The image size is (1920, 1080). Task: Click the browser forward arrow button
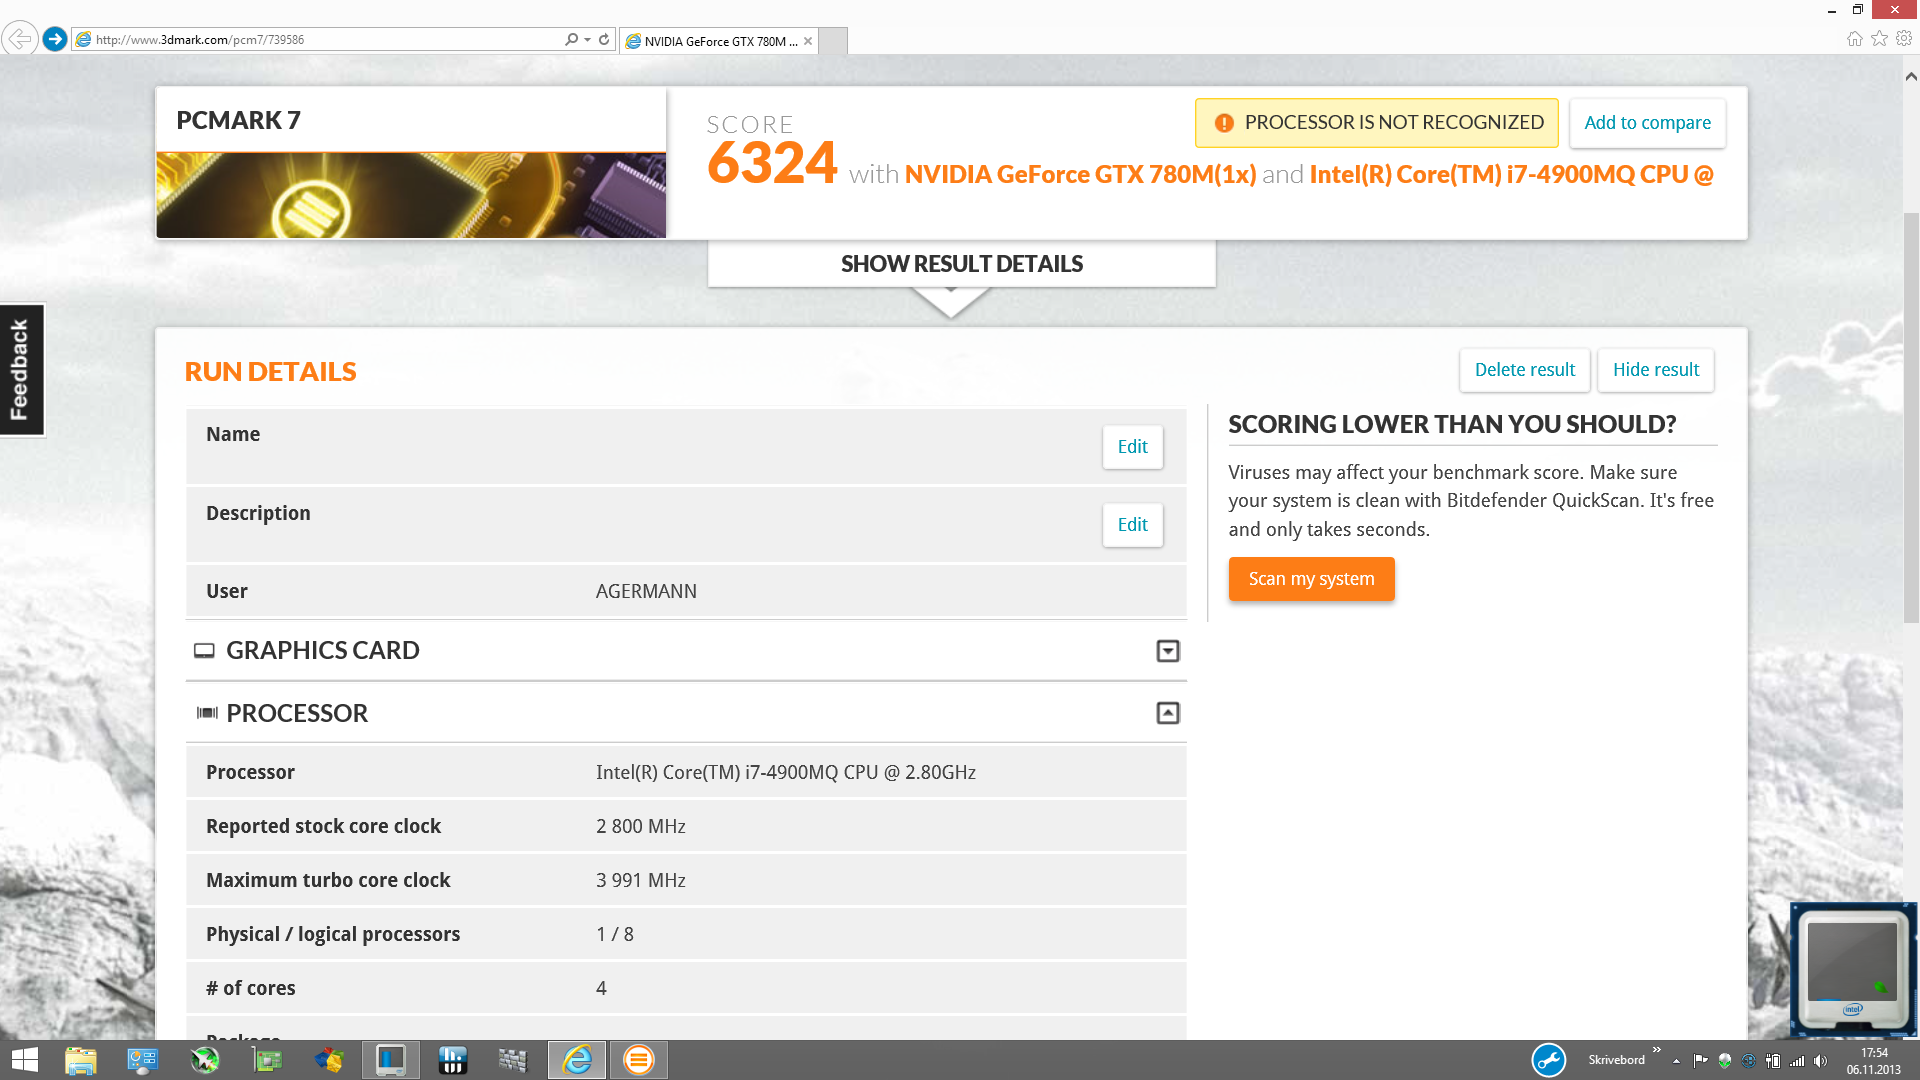[55, 39]
